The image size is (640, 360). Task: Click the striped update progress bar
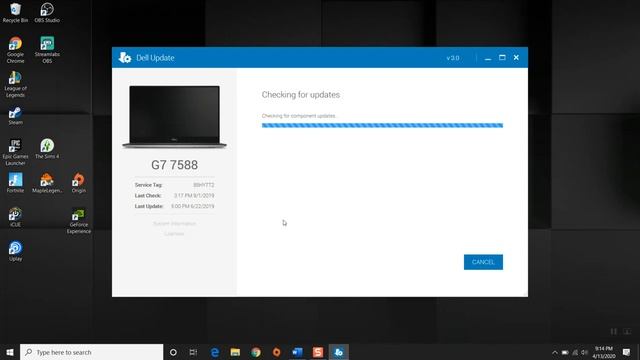(x=382, y=125)
